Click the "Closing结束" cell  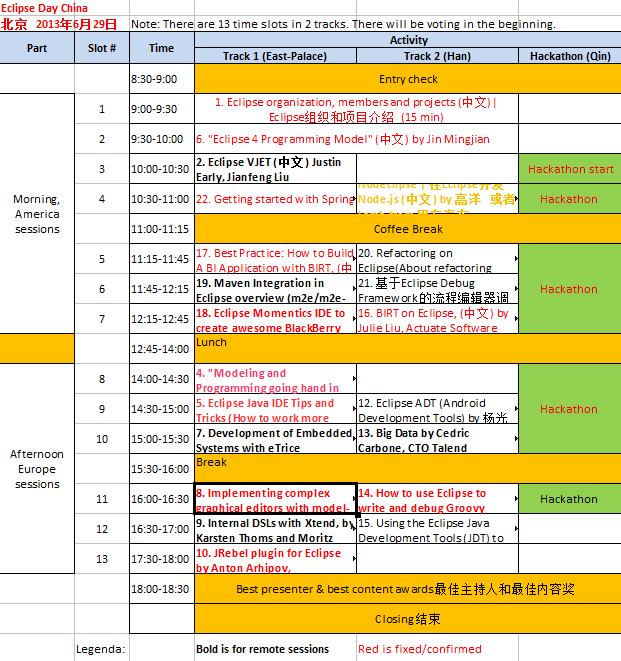tap(408, 618)
